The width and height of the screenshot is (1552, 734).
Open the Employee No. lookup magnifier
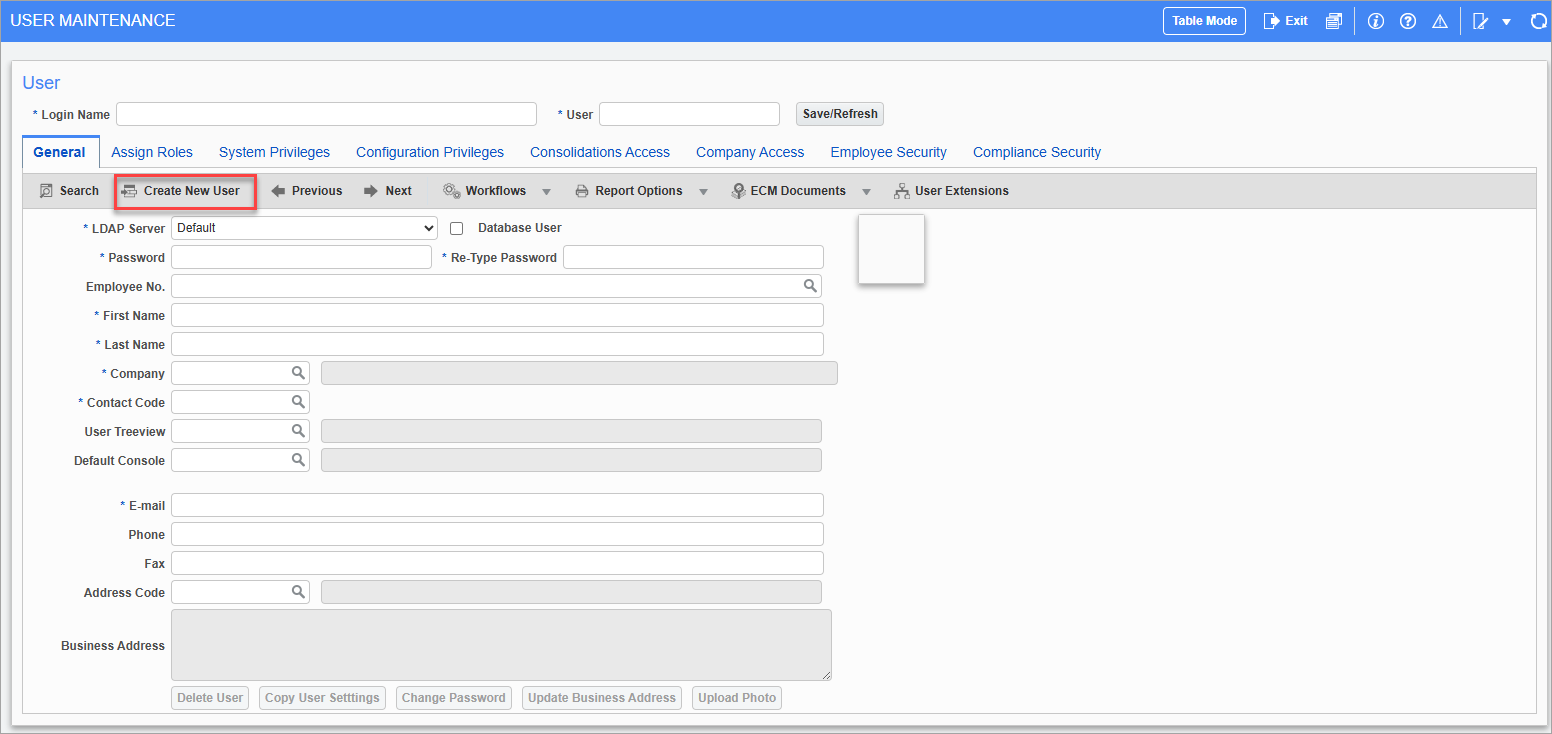tap(810, 286)
